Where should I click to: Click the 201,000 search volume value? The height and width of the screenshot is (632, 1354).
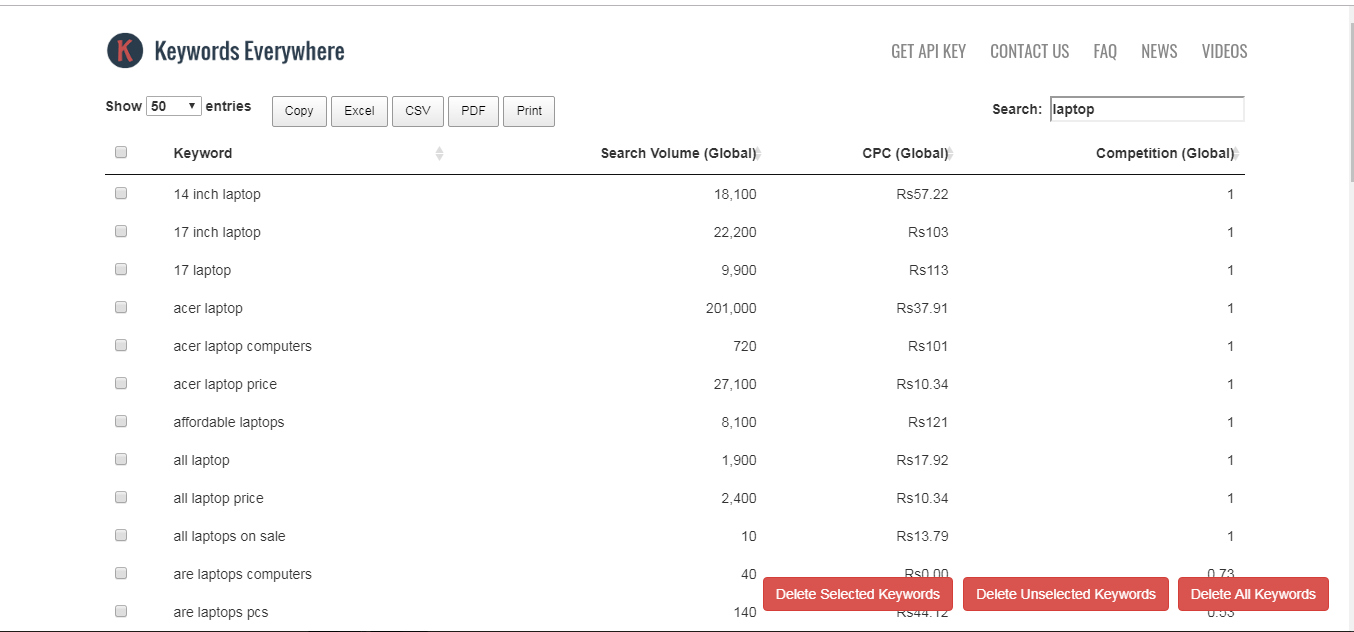731,308
